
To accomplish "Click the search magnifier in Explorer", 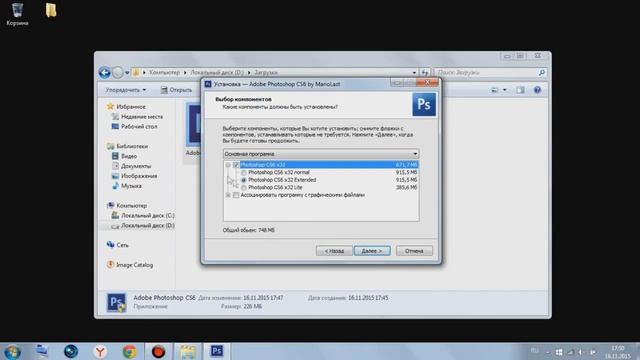I will (542, 73).
